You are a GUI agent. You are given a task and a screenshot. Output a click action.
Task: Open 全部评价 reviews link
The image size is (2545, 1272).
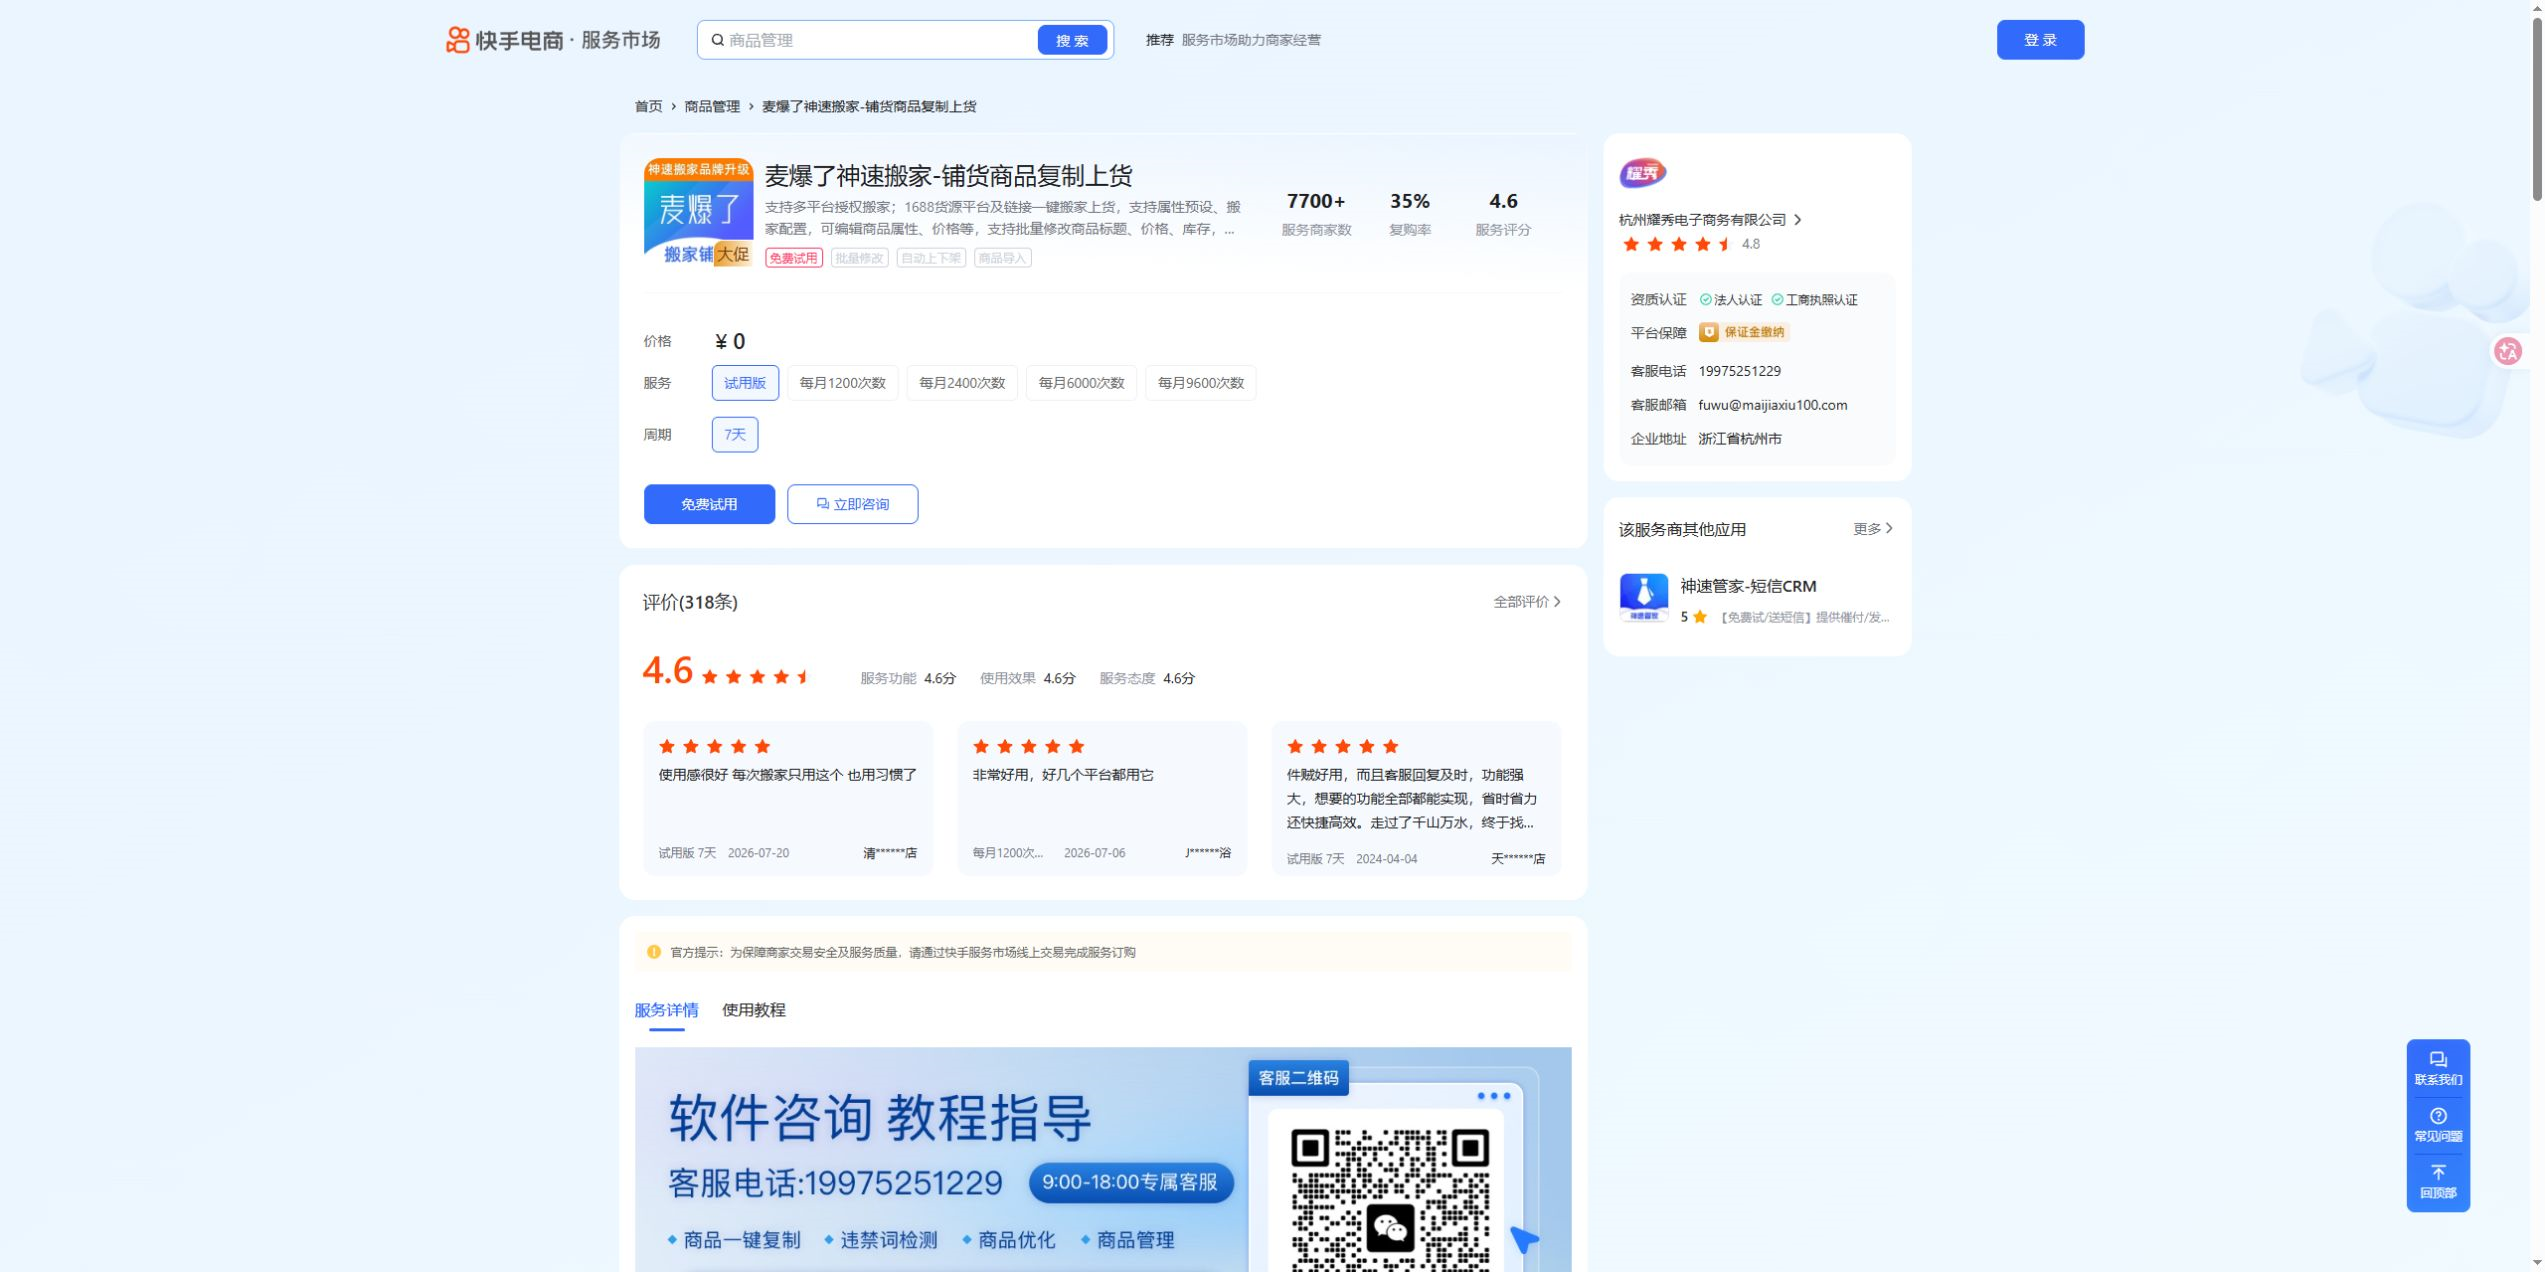1526,602
